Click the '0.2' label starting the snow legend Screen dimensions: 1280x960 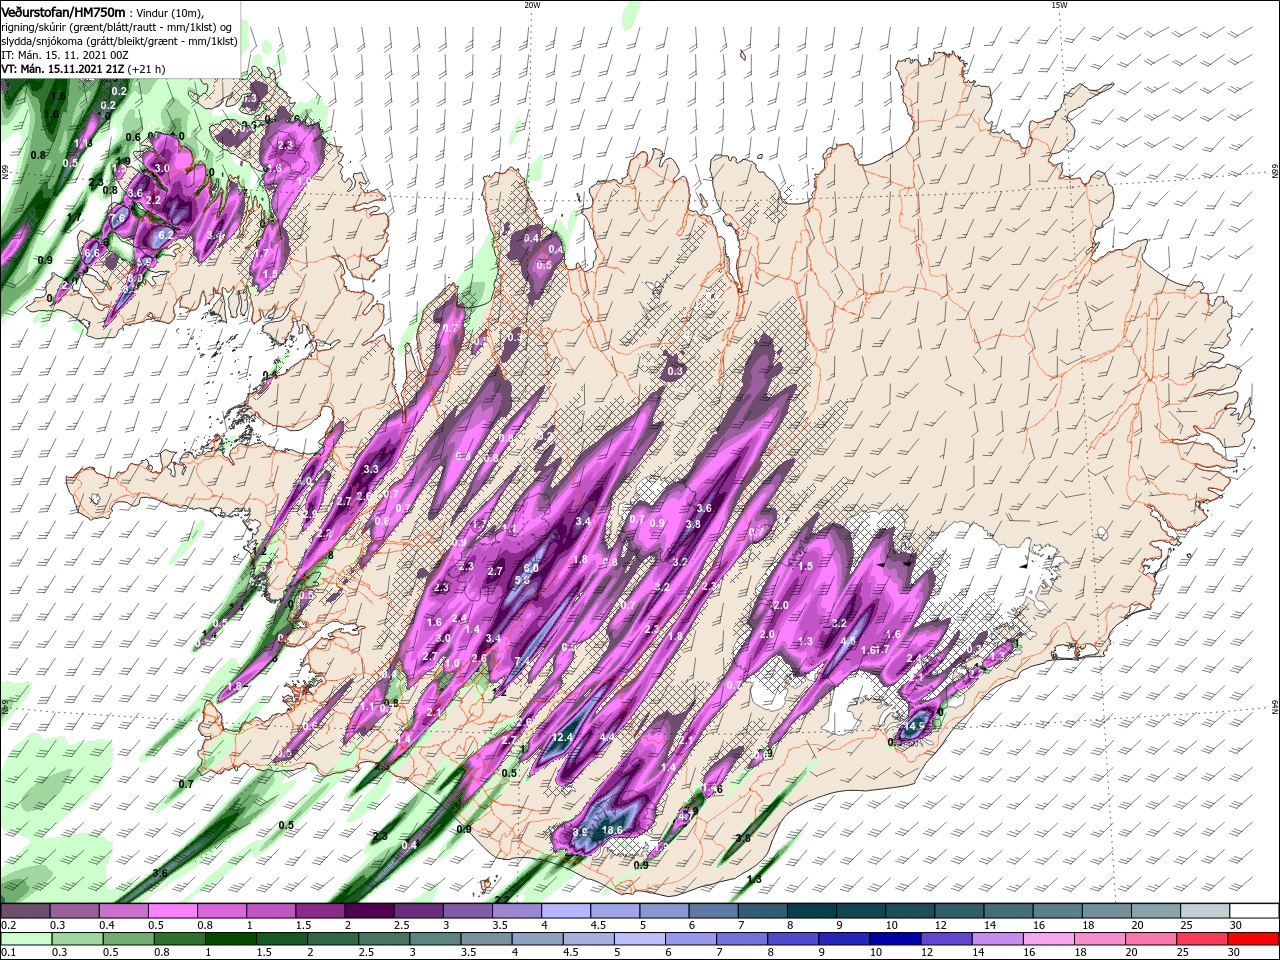click(x=8, y=925)
